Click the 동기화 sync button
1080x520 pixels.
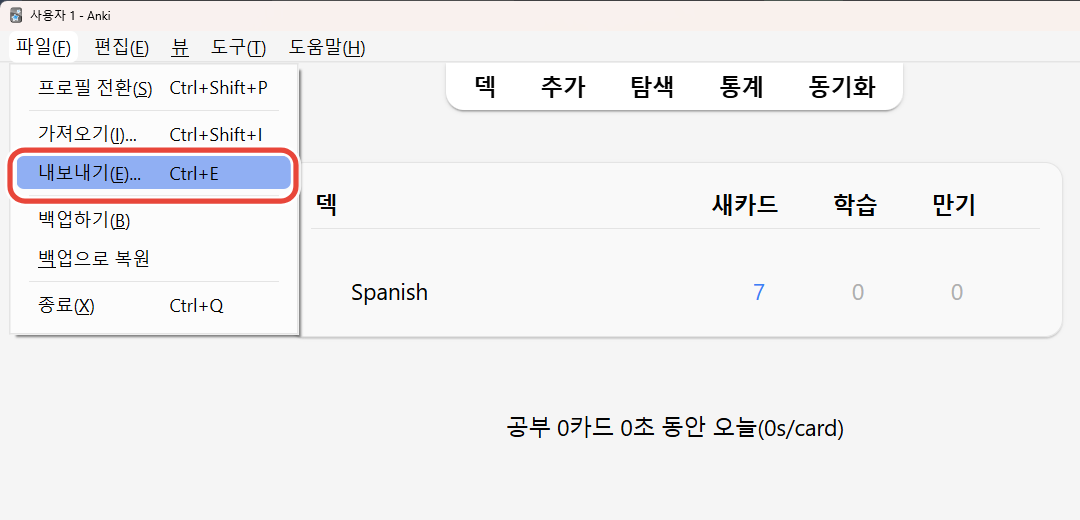[842, 87]
